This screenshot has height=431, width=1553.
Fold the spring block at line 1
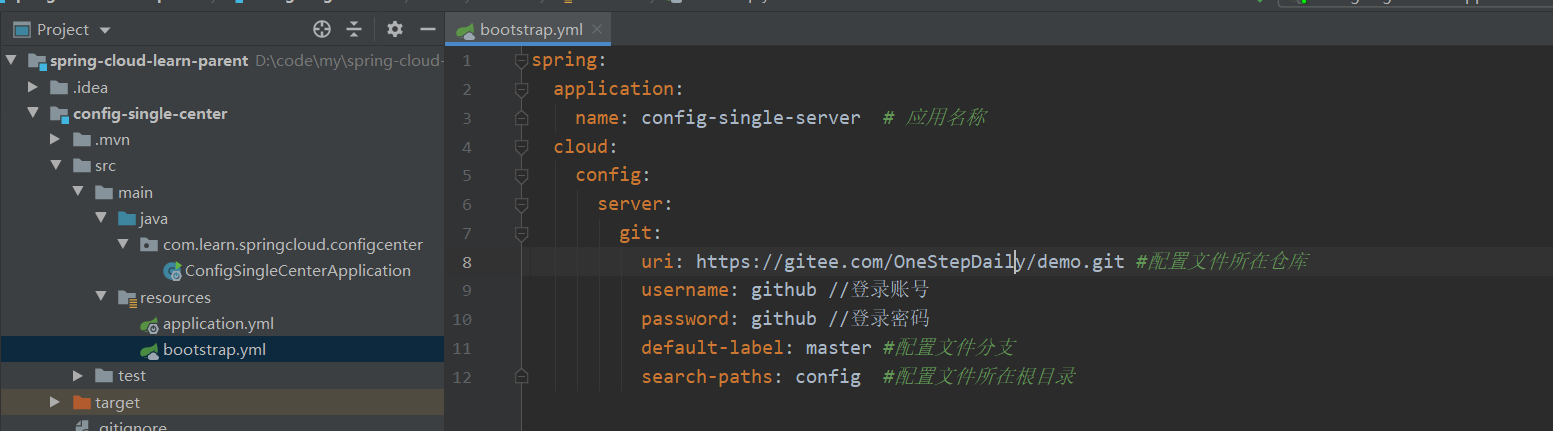520,61
